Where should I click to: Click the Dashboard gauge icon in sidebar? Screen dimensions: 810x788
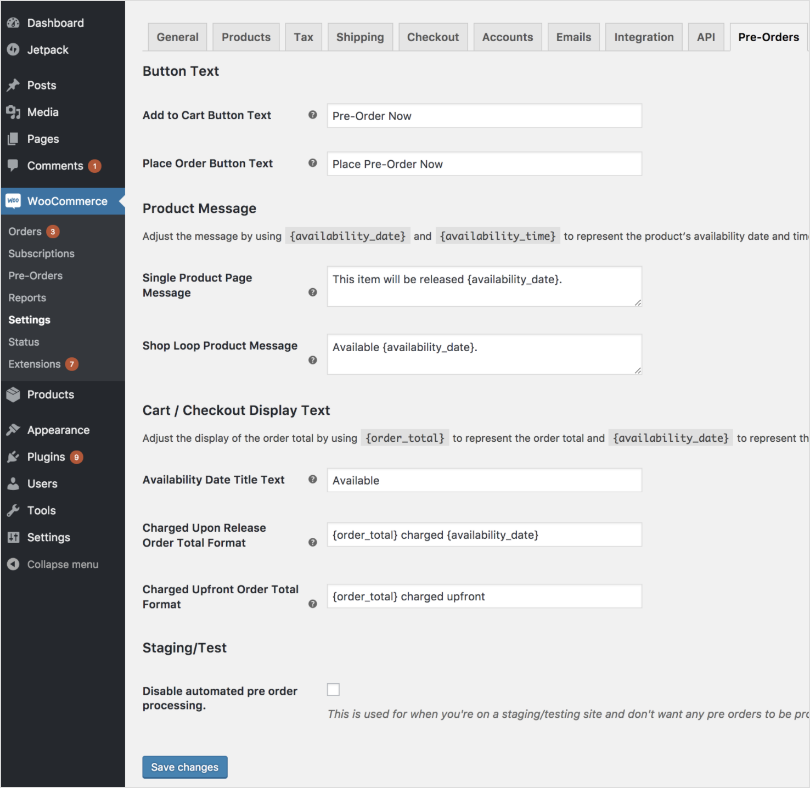pyautogui.click(x=13, y=23)
